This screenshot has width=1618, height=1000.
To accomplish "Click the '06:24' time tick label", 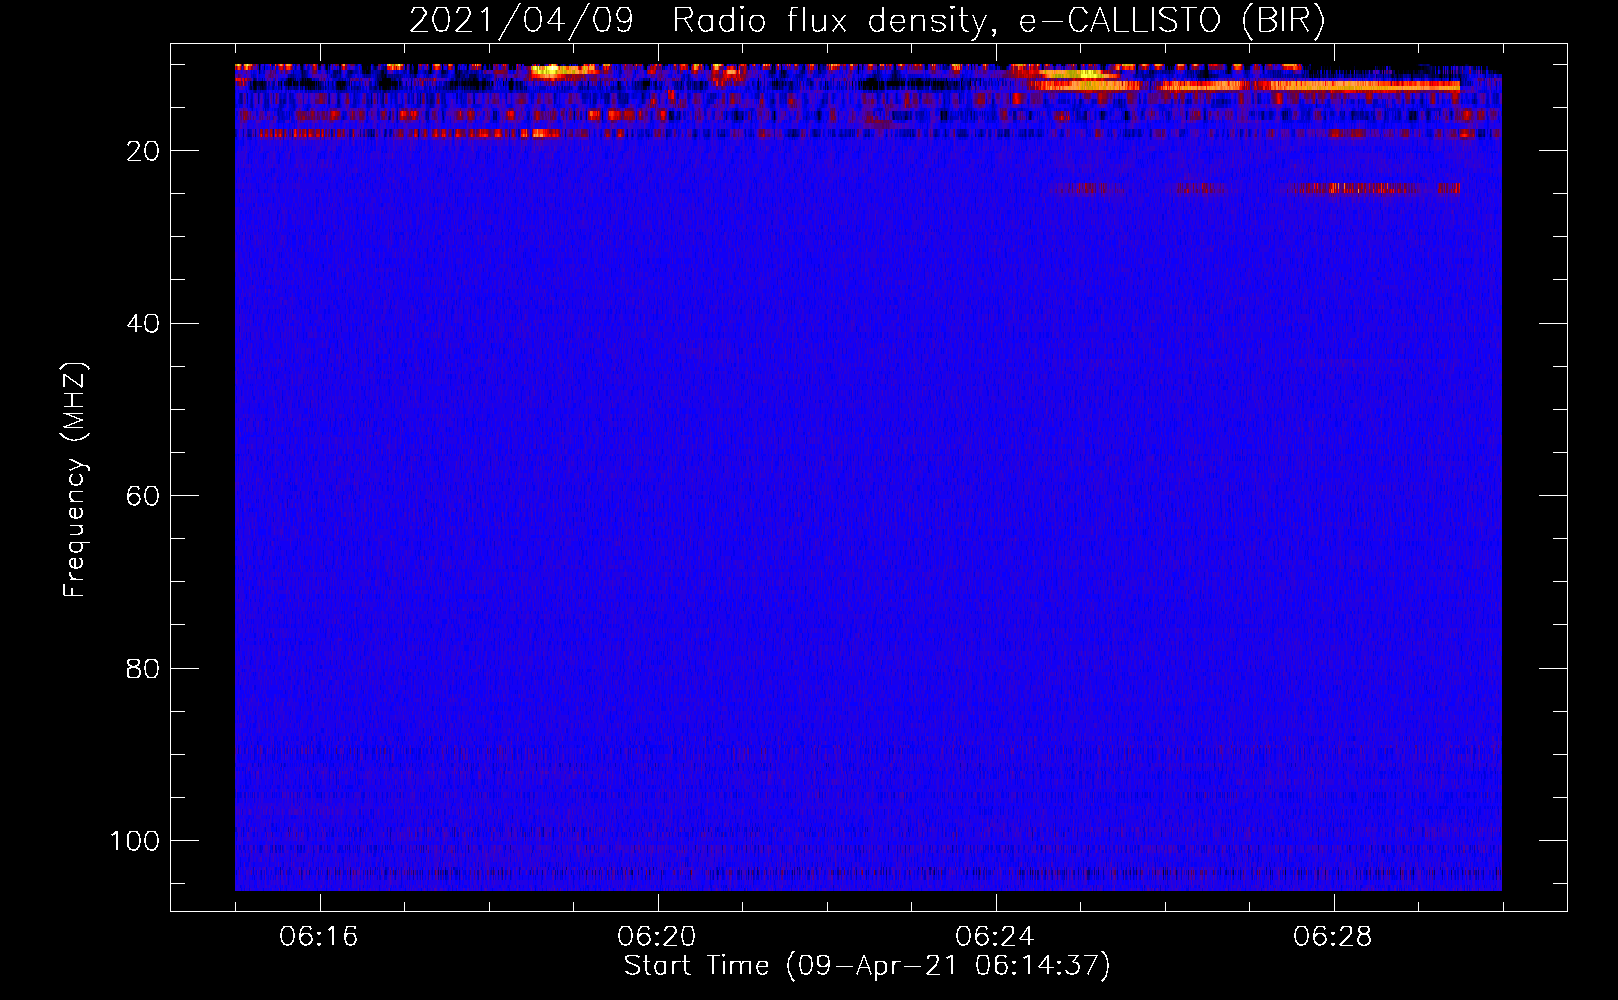I will 995,937.
